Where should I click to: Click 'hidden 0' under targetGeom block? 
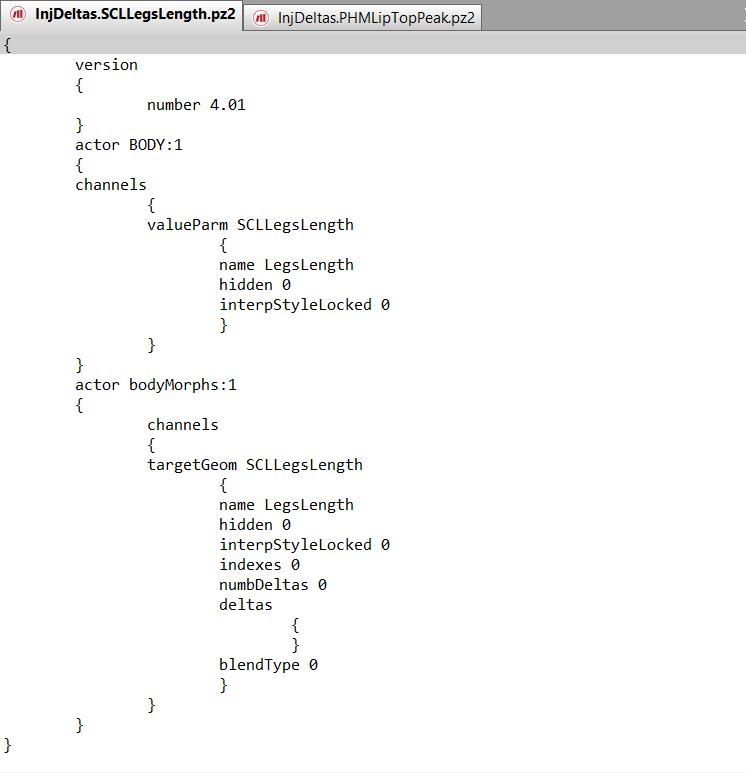tap(255, 525)
